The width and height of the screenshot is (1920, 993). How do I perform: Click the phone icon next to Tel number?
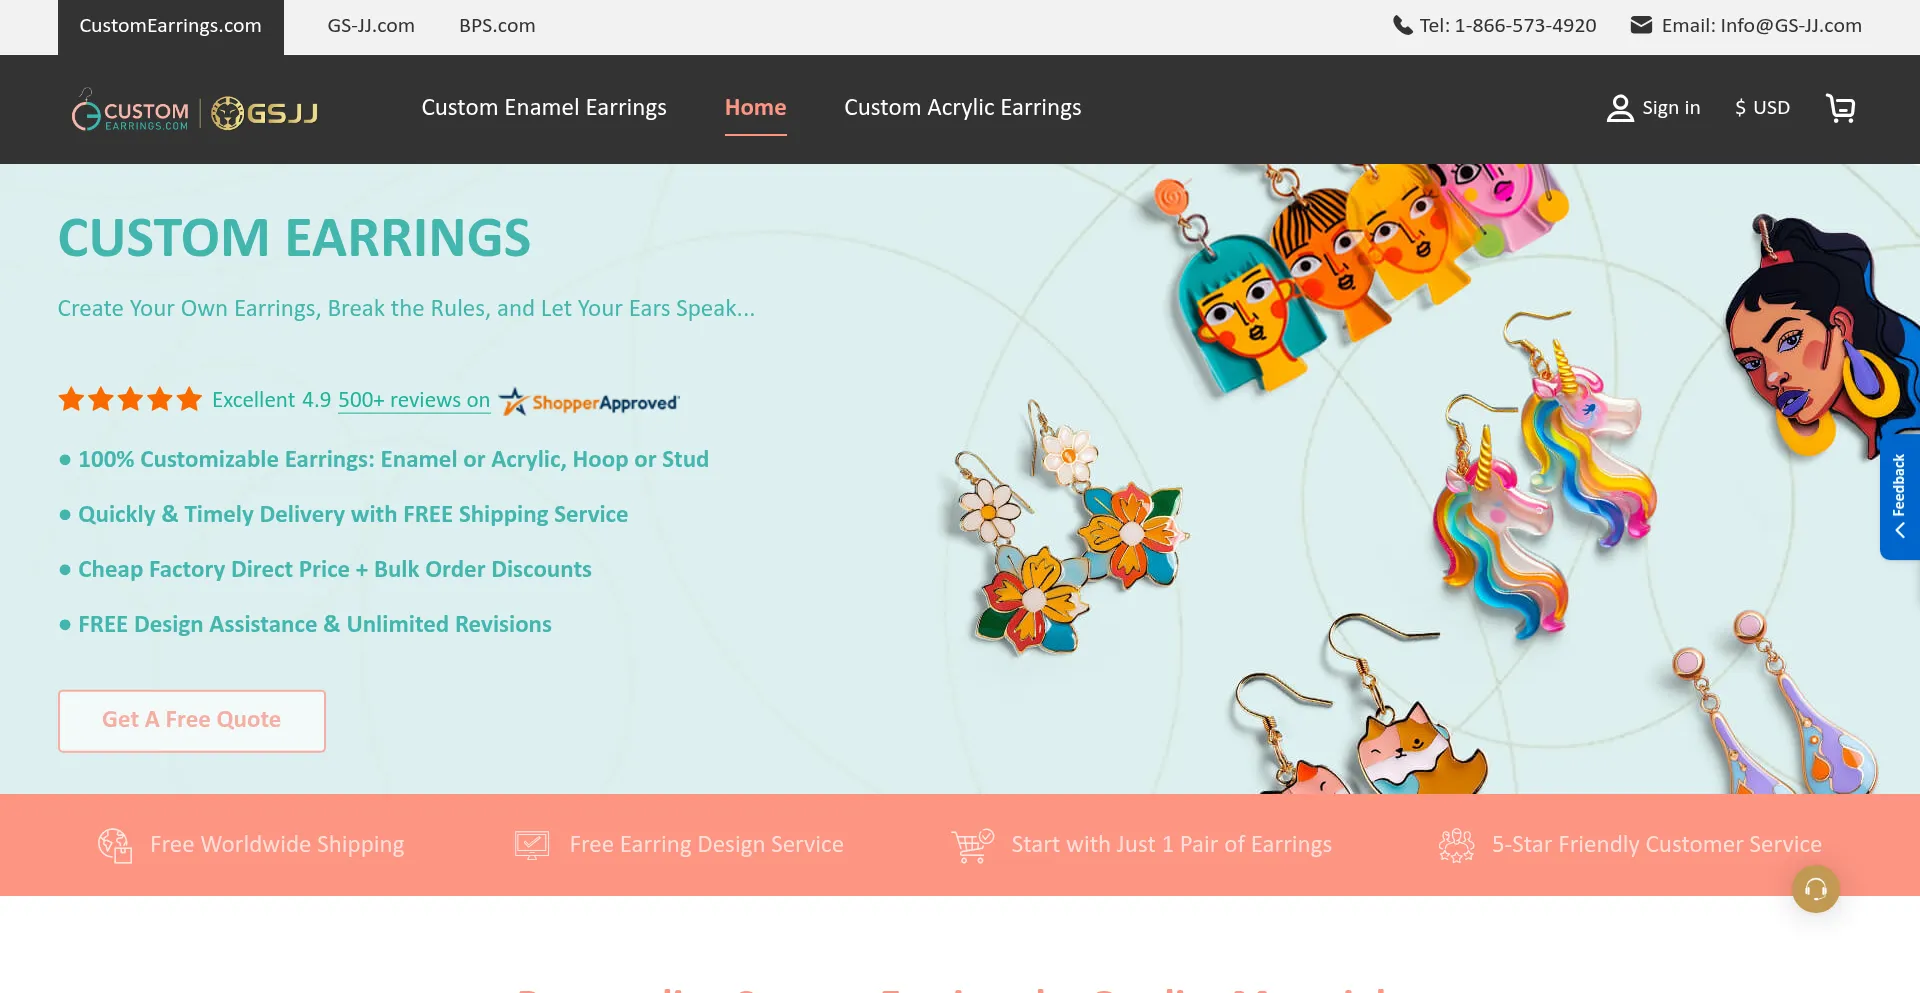pyautogui.click(x=1402, y=26)
